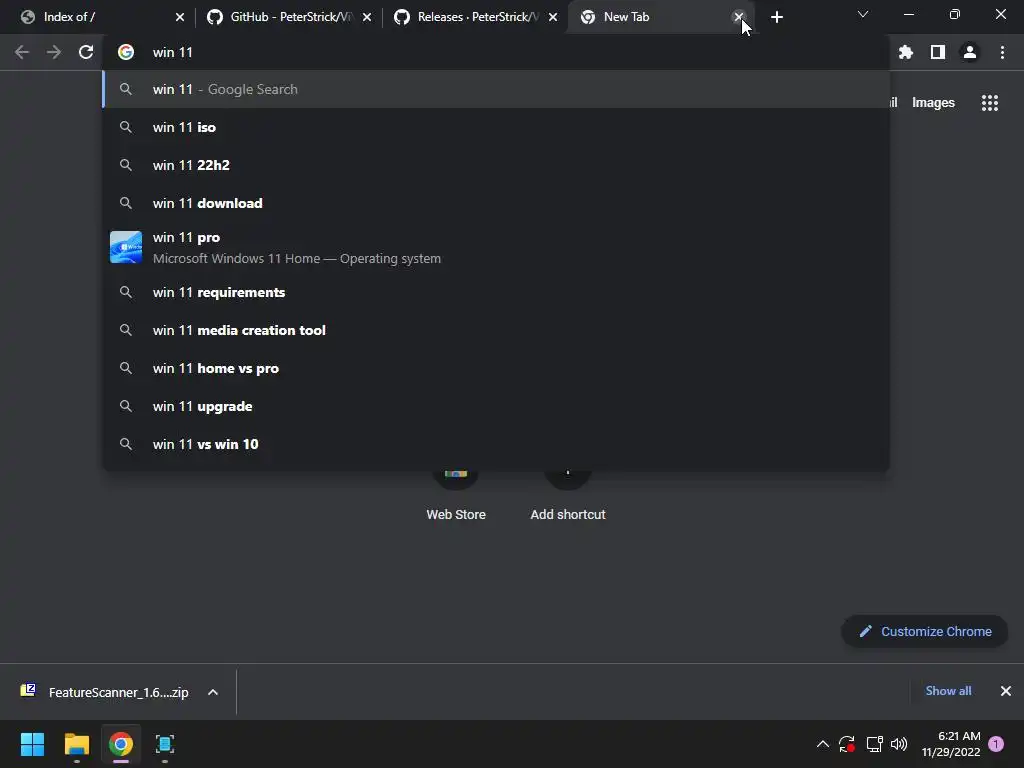Click the address bar with 'win 11'
The height and width of the screenshot is (768, 1024).
[496, 52]
